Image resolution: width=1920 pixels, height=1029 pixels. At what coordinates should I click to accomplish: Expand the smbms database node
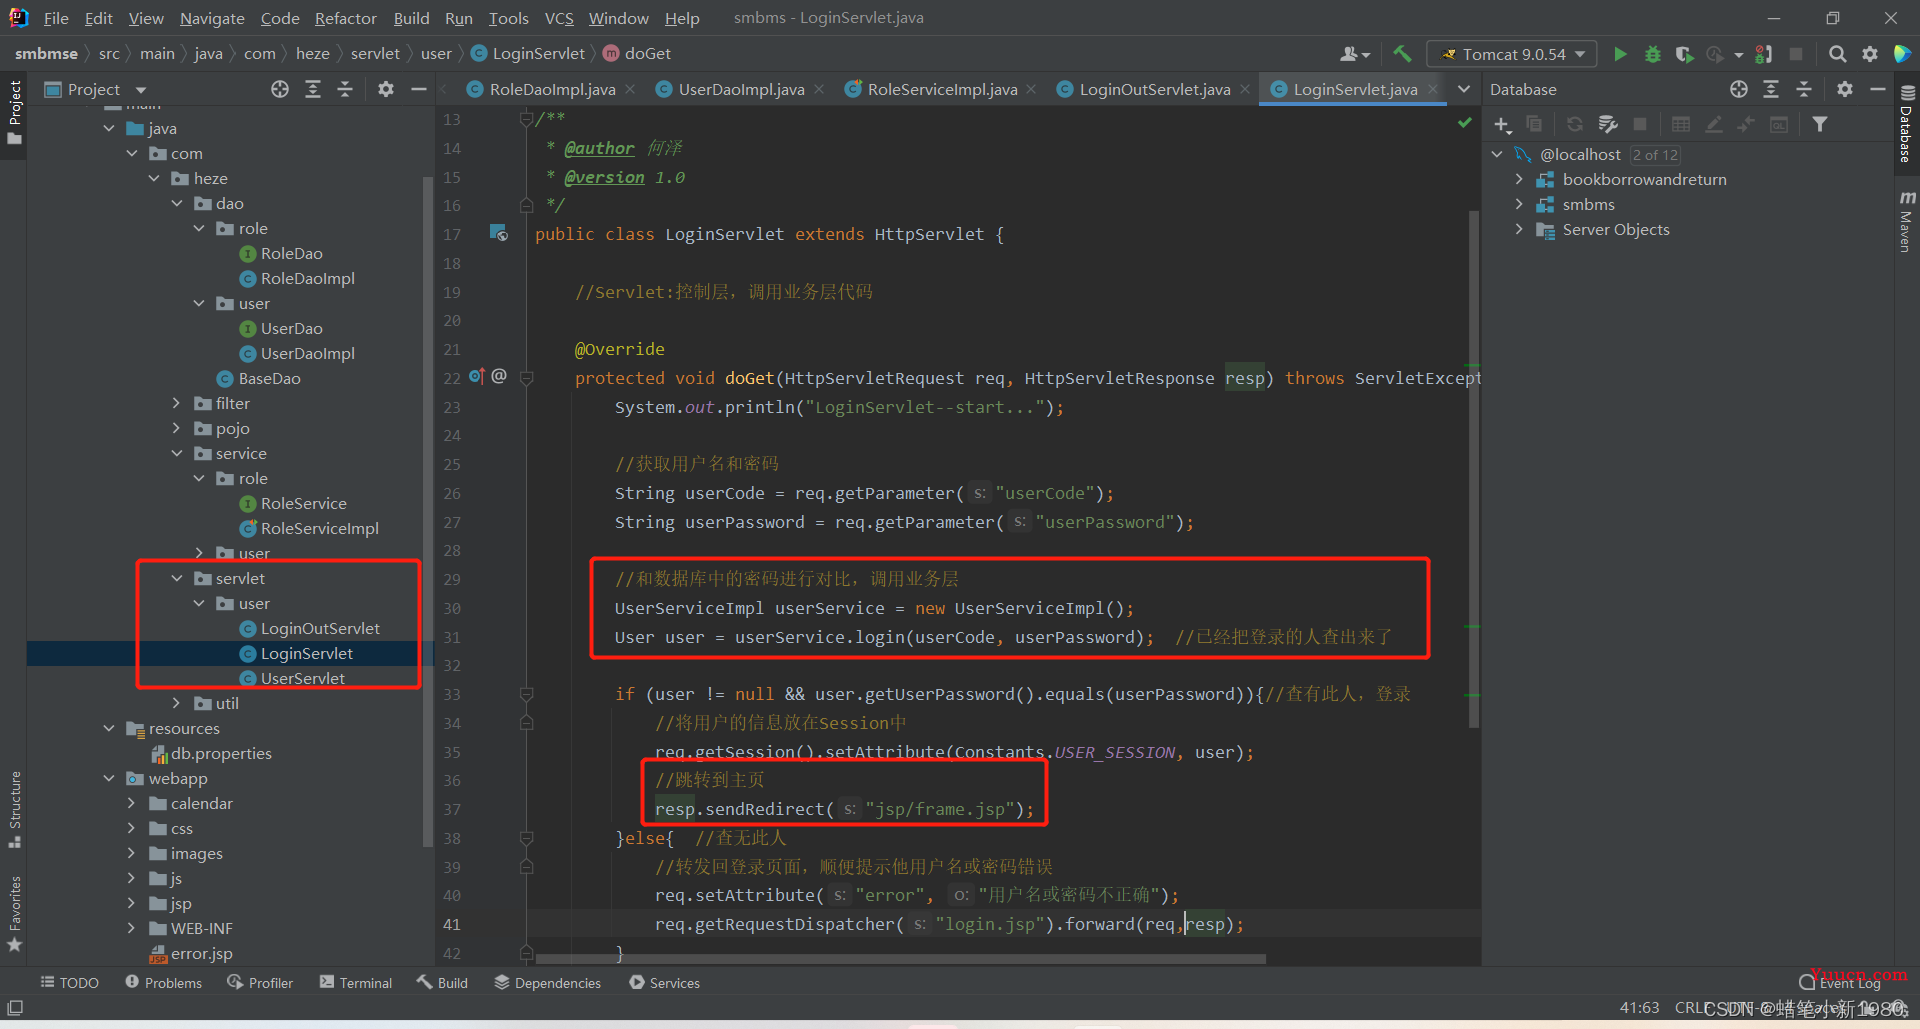1519,204
